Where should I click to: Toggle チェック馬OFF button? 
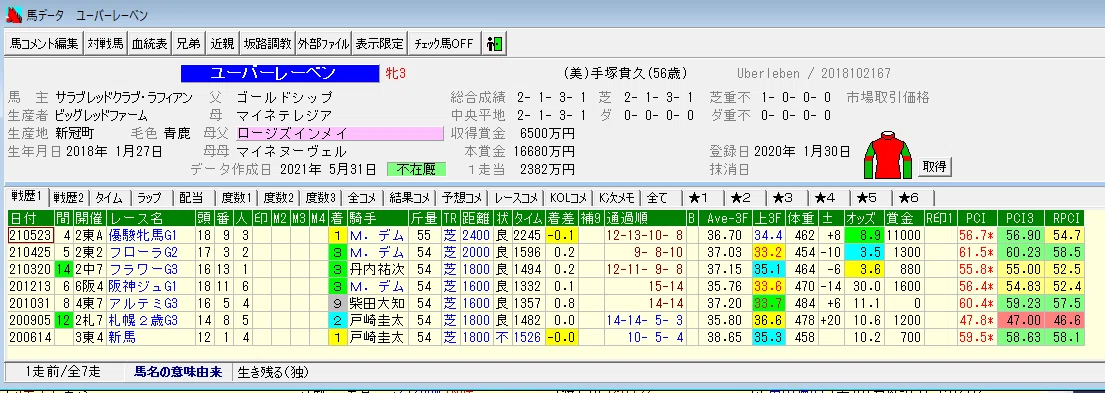tap(444, 44)
